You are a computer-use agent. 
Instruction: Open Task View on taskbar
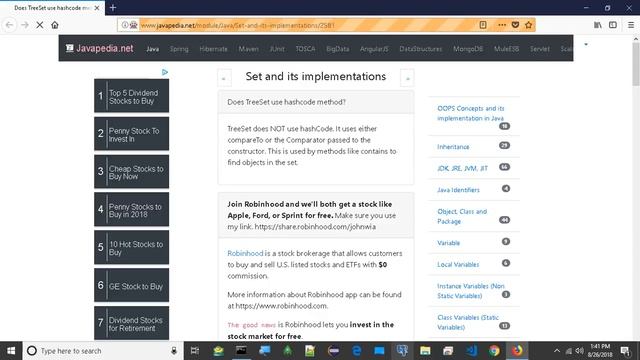click(x=195, y=351)
